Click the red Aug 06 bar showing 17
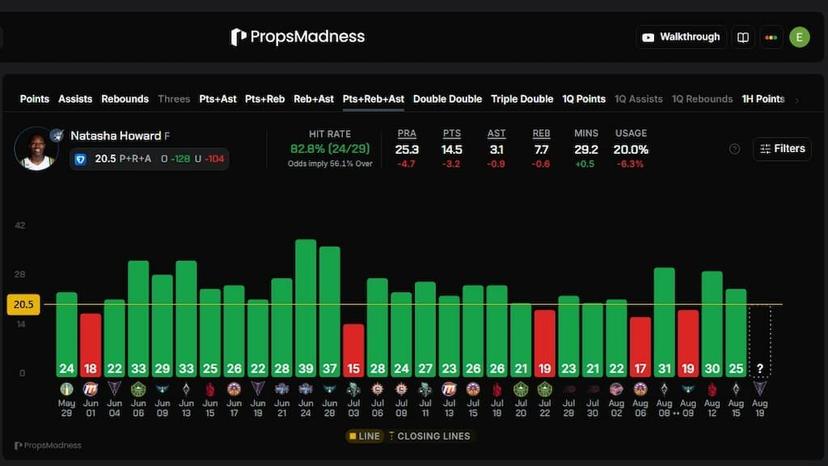The image size is (828, 466). coord(640,347)
